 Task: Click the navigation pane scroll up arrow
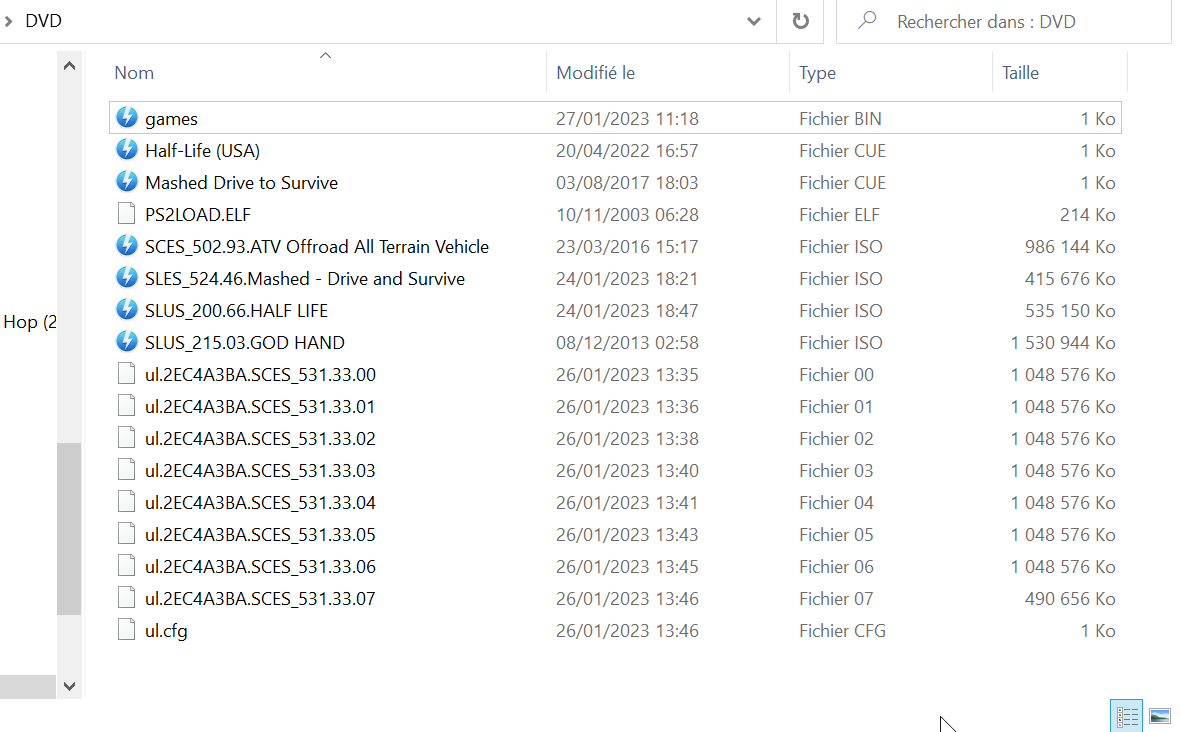click(x=69, y=66)
